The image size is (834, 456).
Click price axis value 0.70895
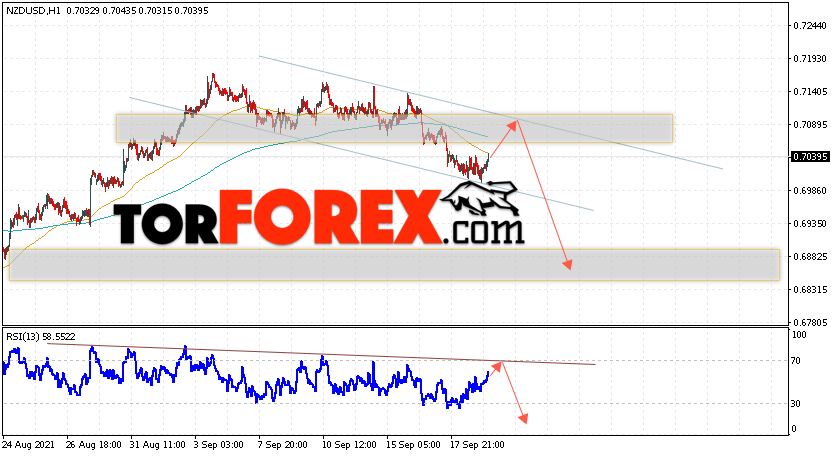click(x=810, y=125)
